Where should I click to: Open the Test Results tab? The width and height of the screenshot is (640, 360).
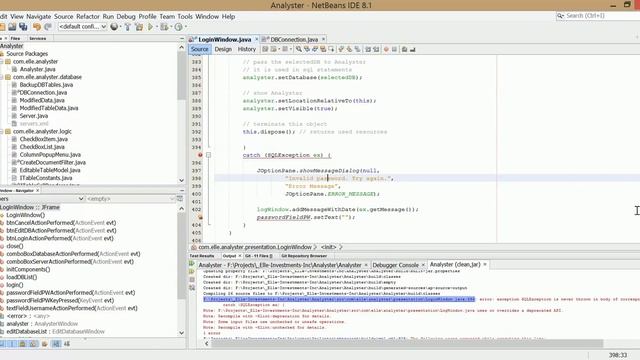click(202, 256)
